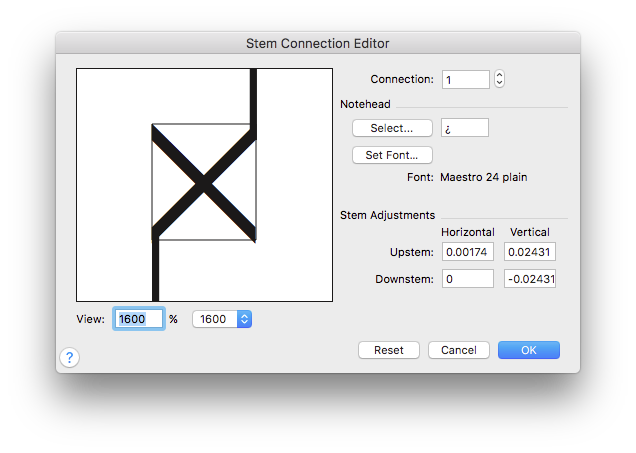Click the upstem line in preview

[x=254, y=99]
